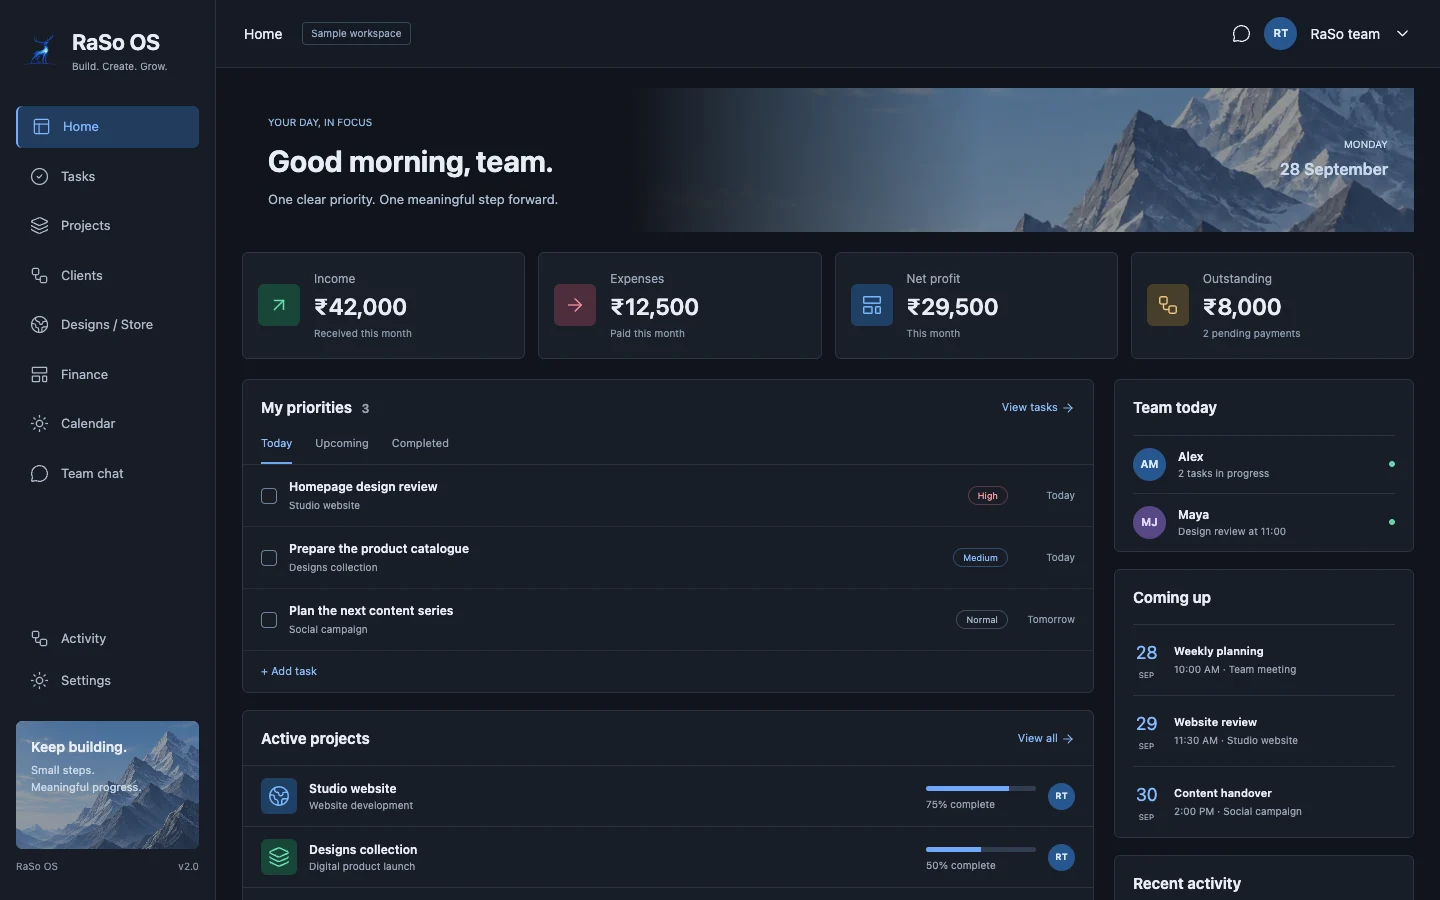Click the Outstanding payments icon

[x=1168, y=305]
